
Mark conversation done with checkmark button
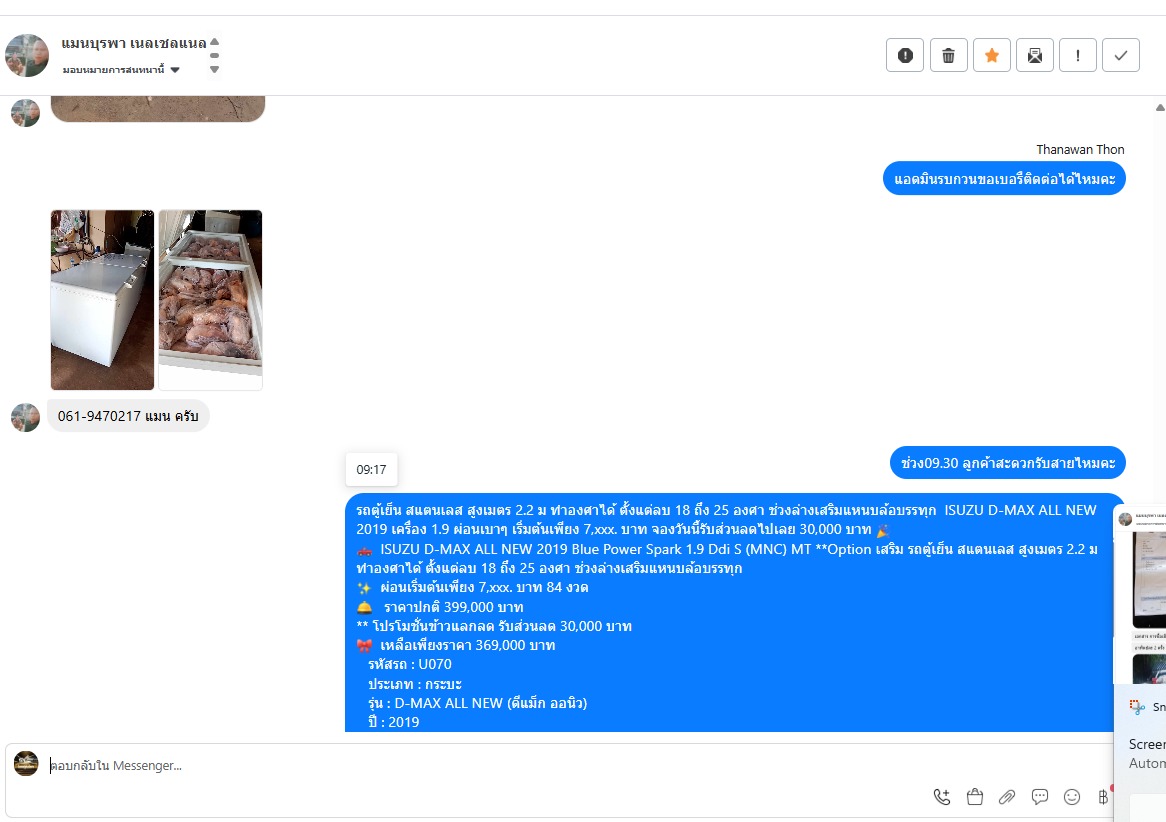click(1121, 55)
